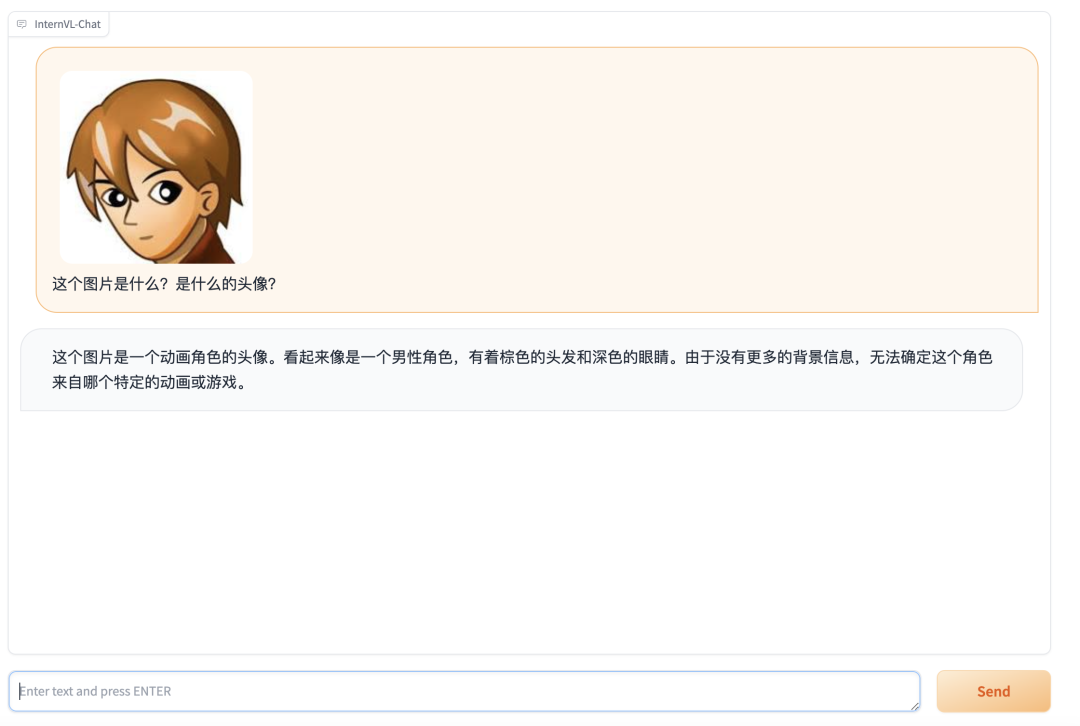Click the empty orange area right of the avatar
Viewport: 1080px width, 726px height.
pos(641,167)
